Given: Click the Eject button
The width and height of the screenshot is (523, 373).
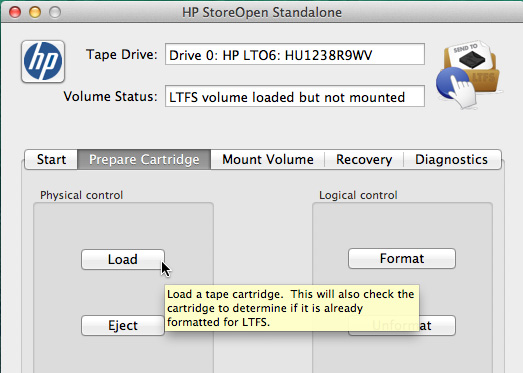Looking at the screenshot, I should click(x=123, y=325).
